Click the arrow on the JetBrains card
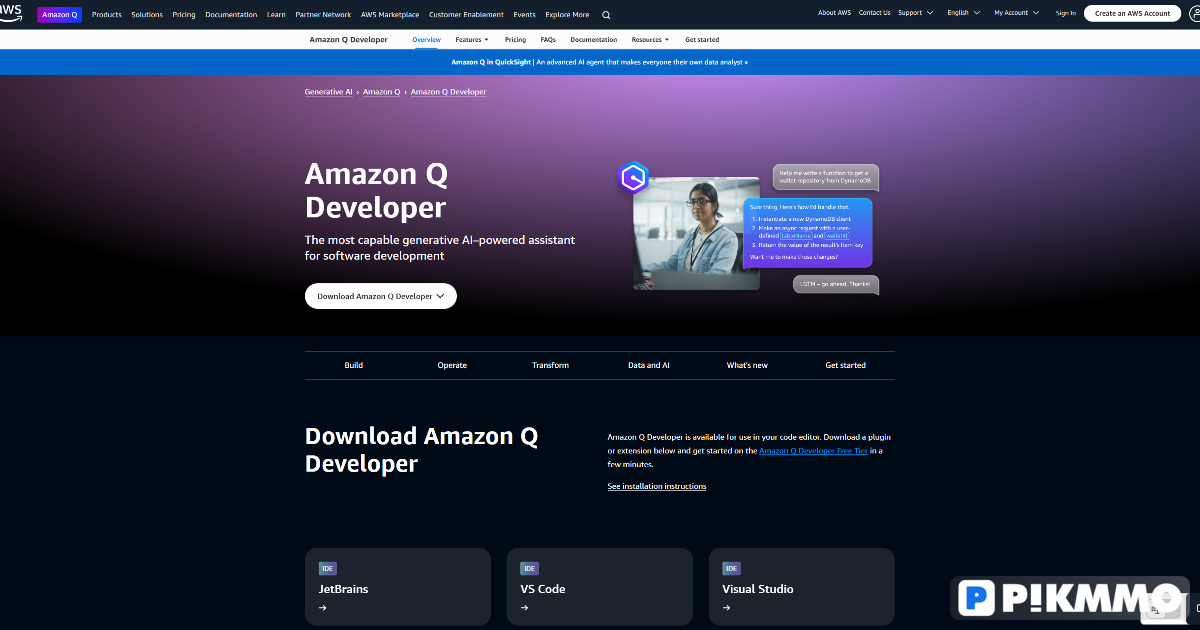Image resolution: width=1200 pixels, height=630 pixels. (x=322, y=607)
